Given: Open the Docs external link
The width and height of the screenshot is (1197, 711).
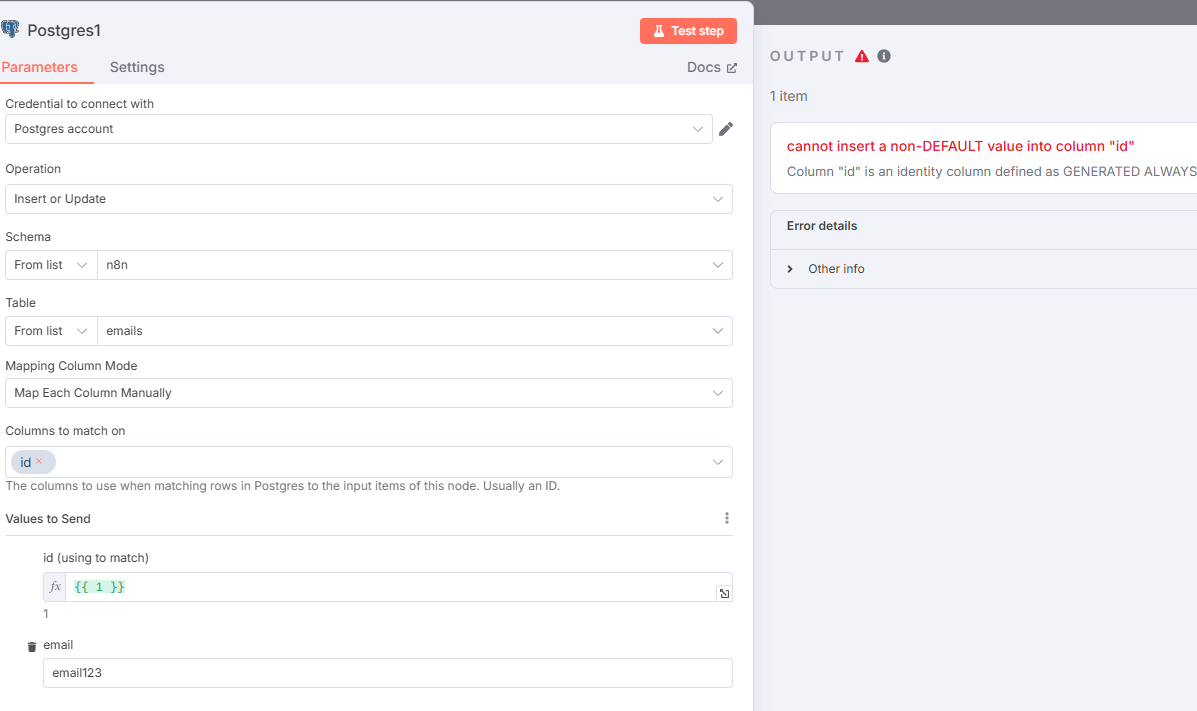Looking at the screenshot, I should 711,67.
